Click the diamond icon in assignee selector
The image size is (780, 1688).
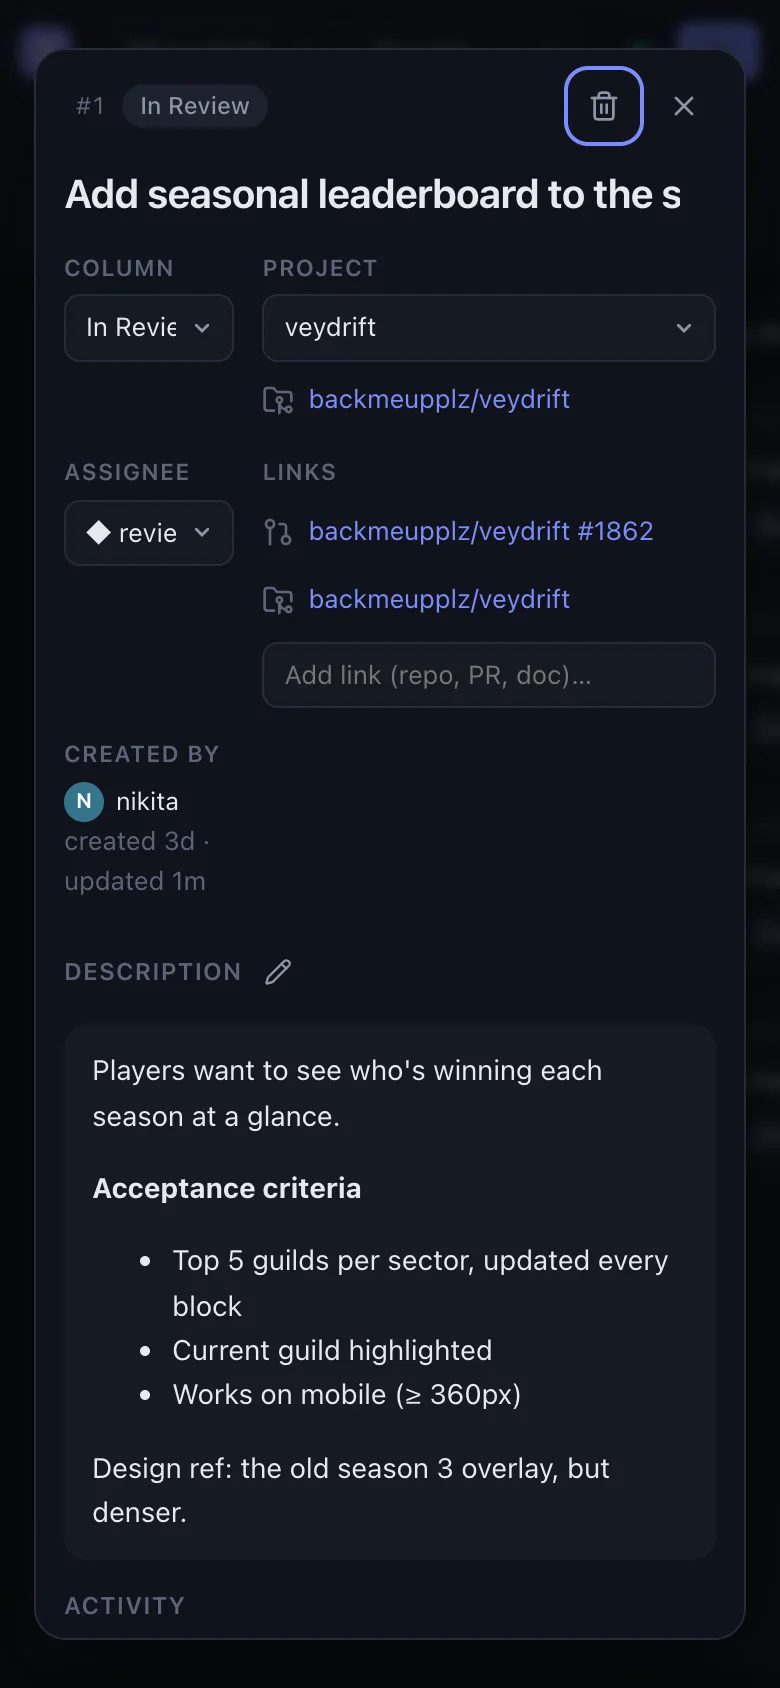pos(98,533)
